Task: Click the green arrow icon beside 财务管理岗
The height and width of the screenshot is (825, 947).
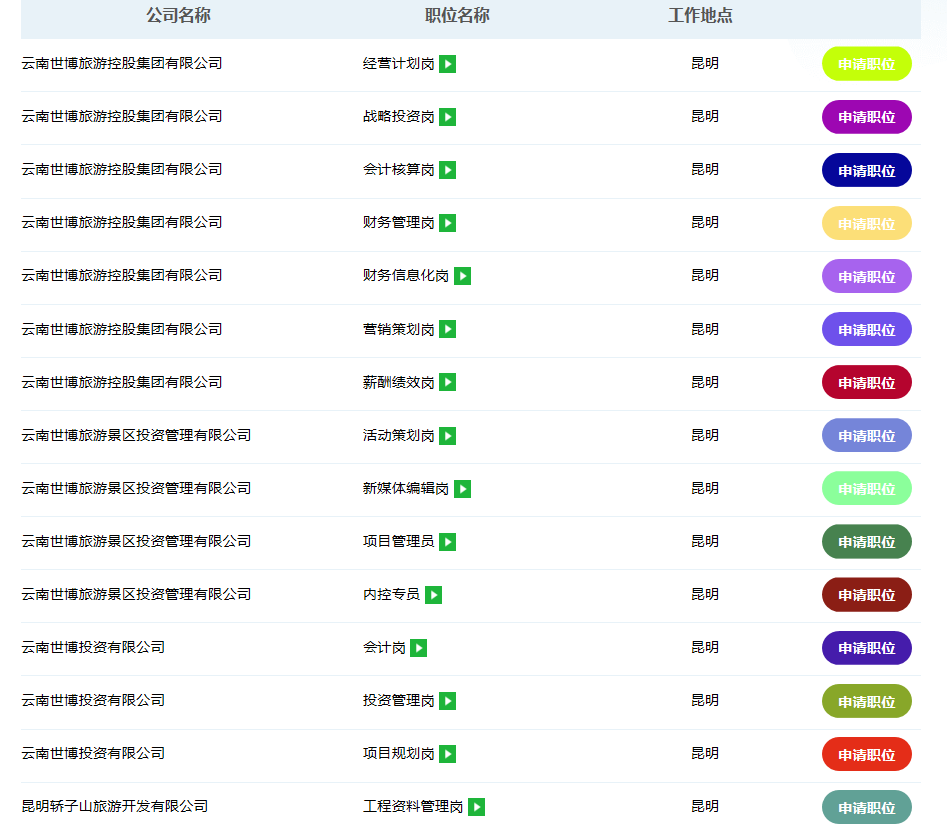Action: 448,223
